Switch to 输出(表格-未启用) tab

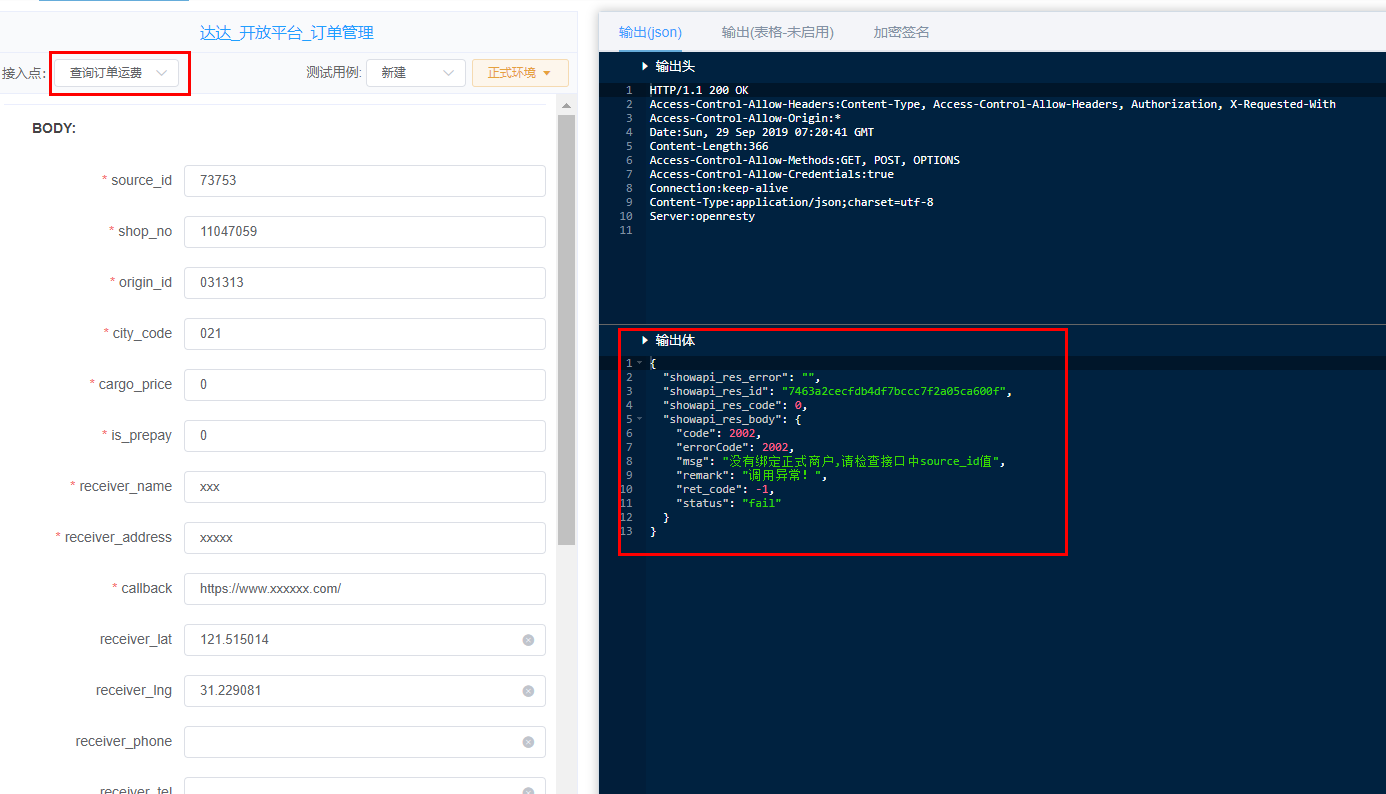778,32
